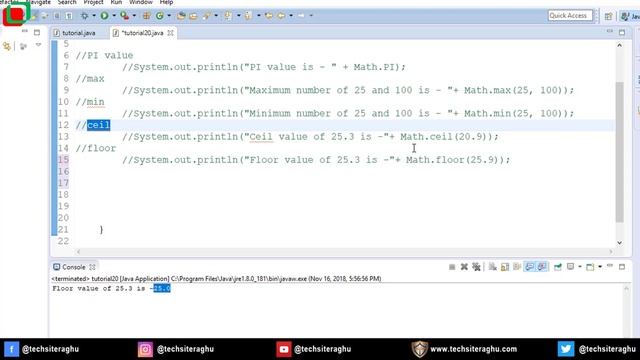
Task: Open the Project menu
Action: (x=93, y=2)
